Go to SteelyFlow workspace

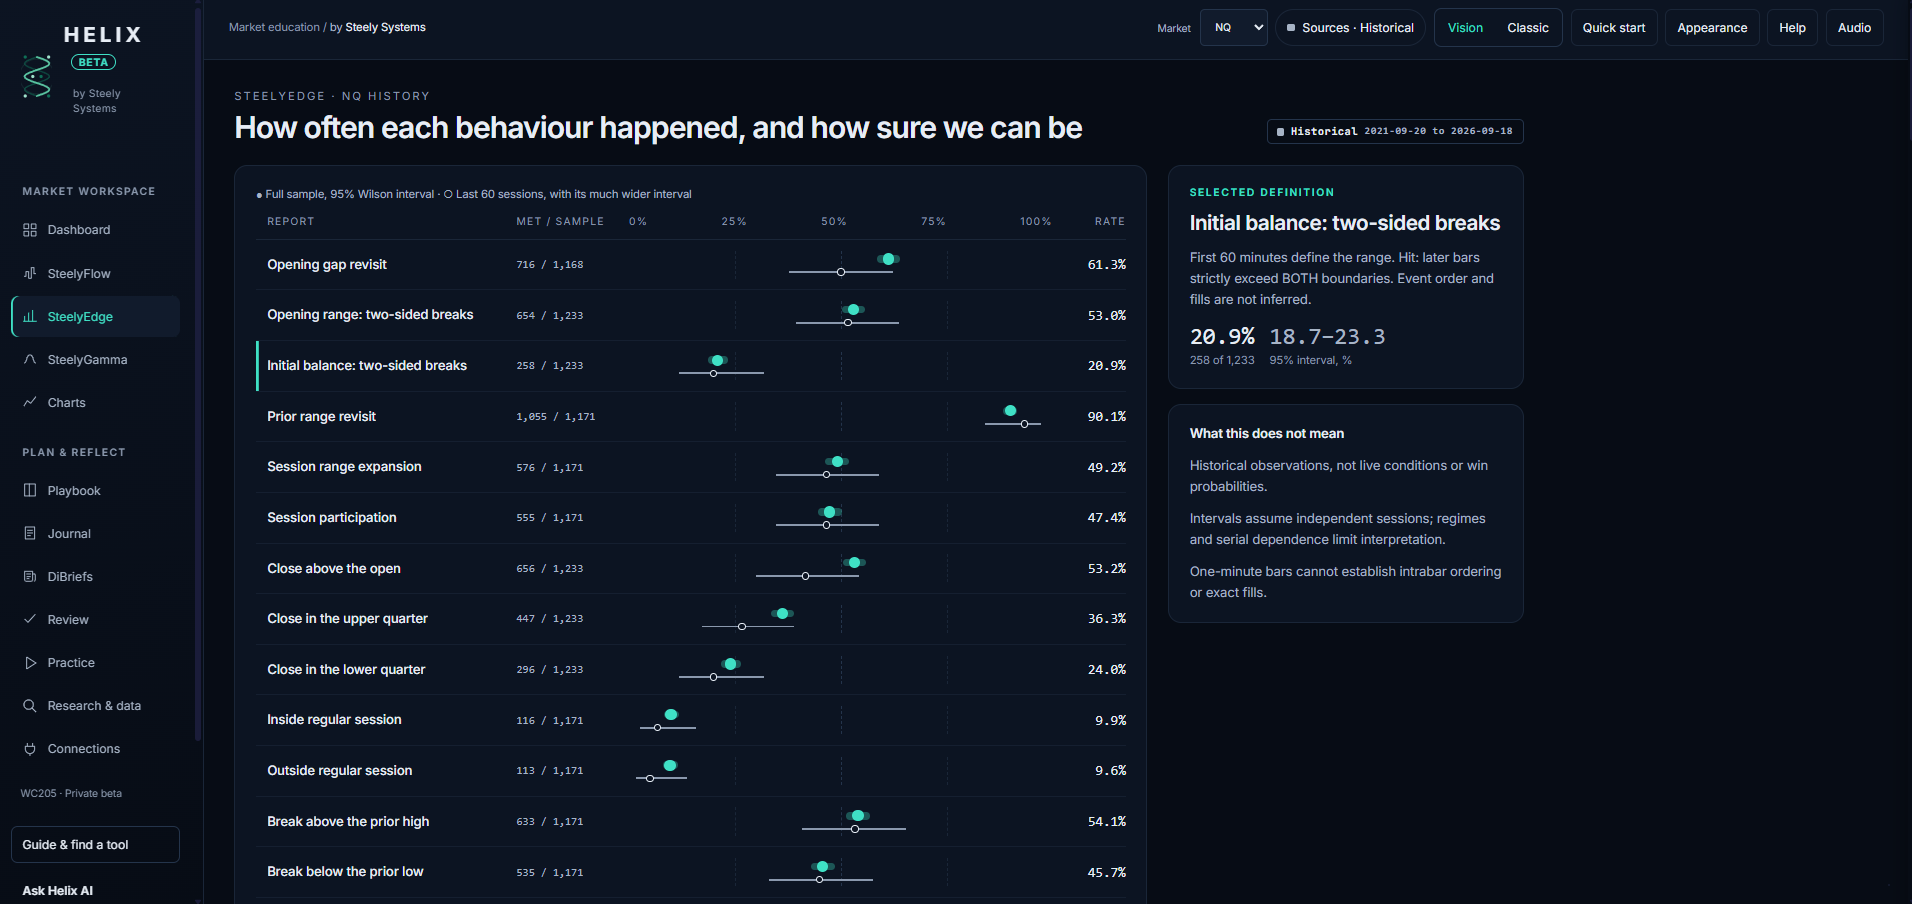95,273
